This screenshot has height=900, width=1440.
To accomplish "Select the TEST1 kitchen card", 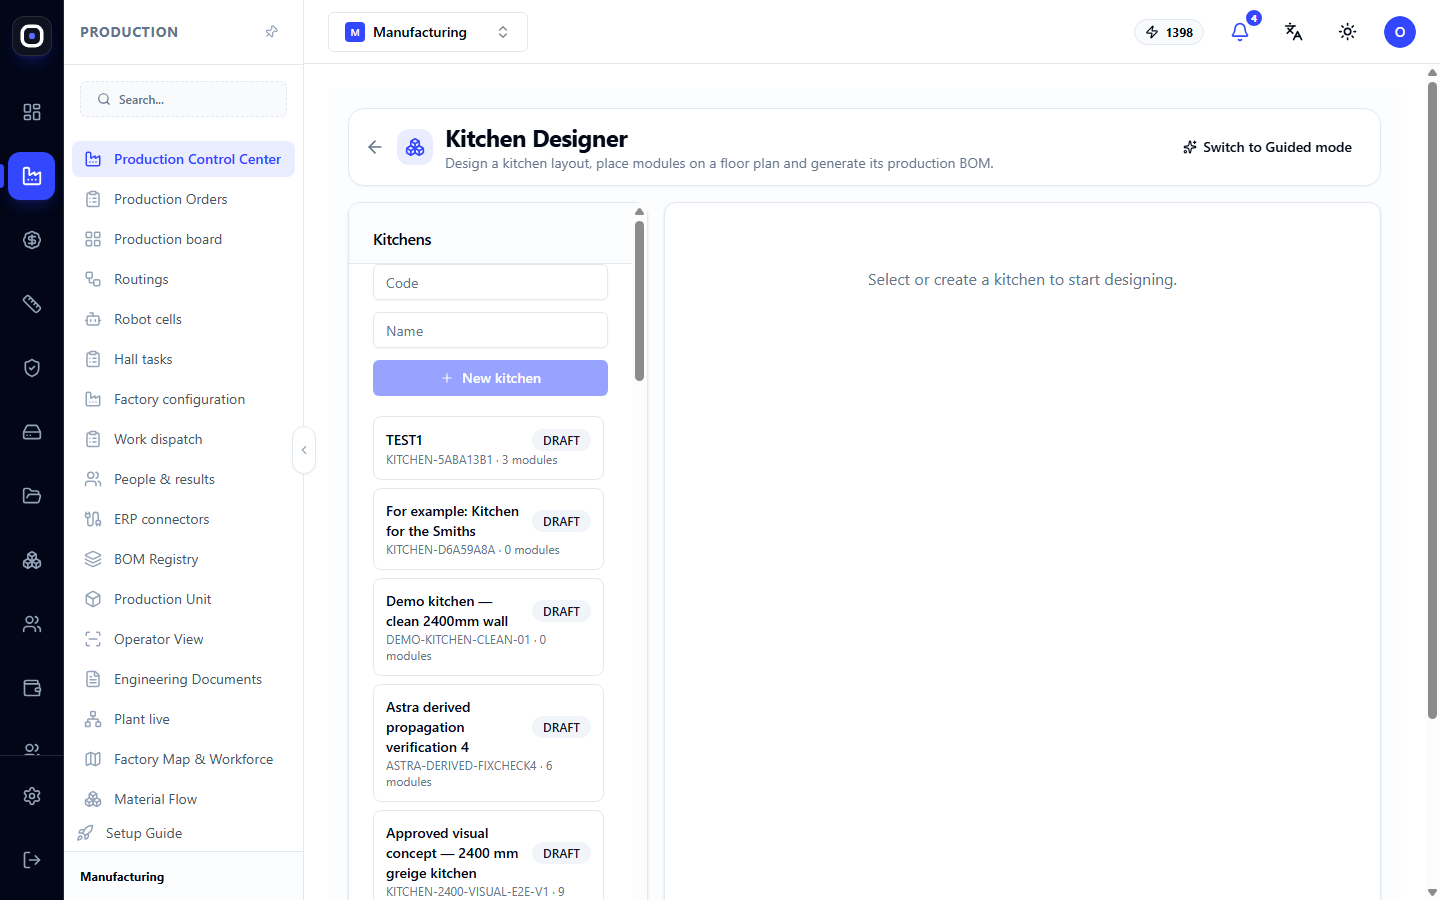I will 488,448.
